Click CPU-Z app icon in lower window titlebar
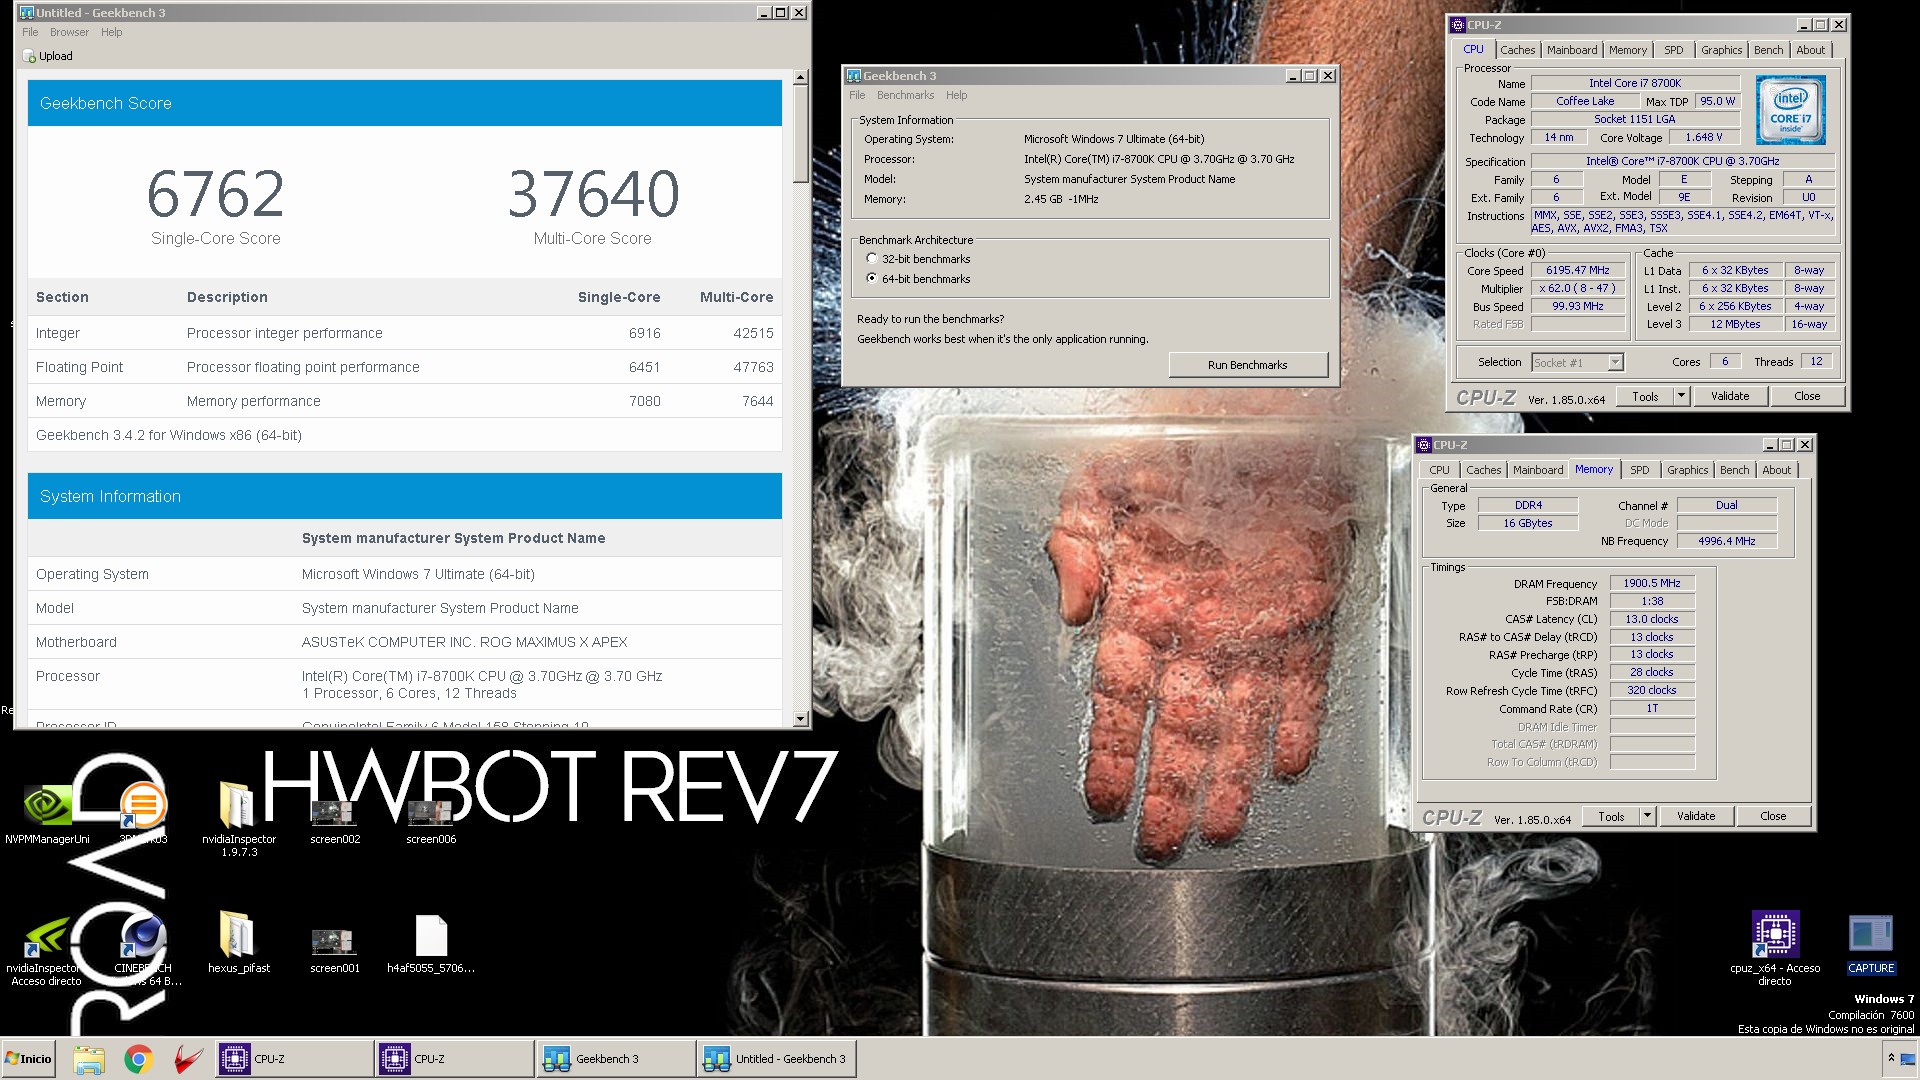Image resolution: width=1920 pixels, height=1080 pixels. (1425, 445)
